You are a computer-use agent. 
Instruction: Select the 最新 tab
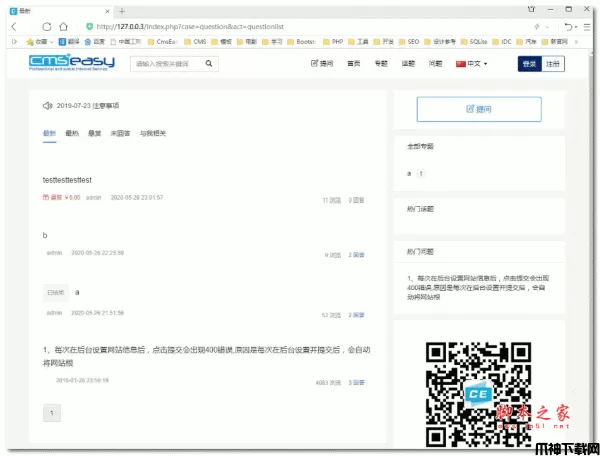click(x=49, y=133)
